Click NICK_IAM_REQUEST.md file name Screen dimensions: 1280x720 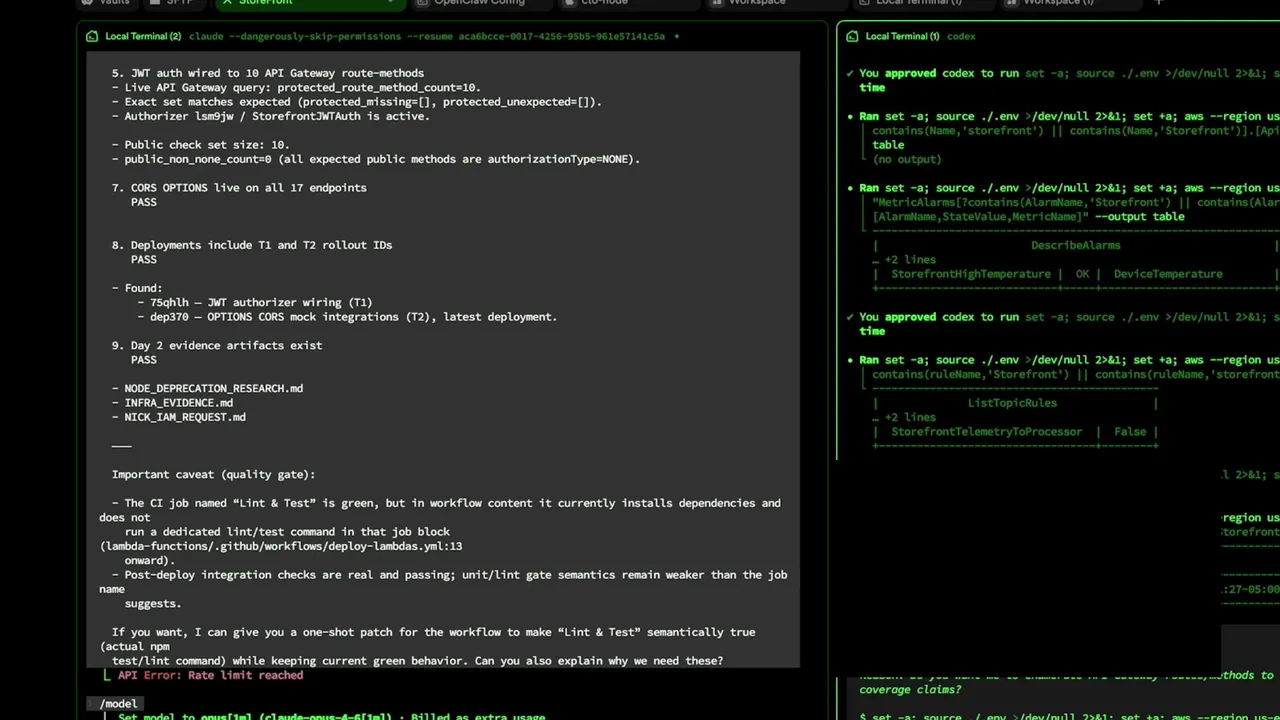pyautogui.click(x=185, y=417)
